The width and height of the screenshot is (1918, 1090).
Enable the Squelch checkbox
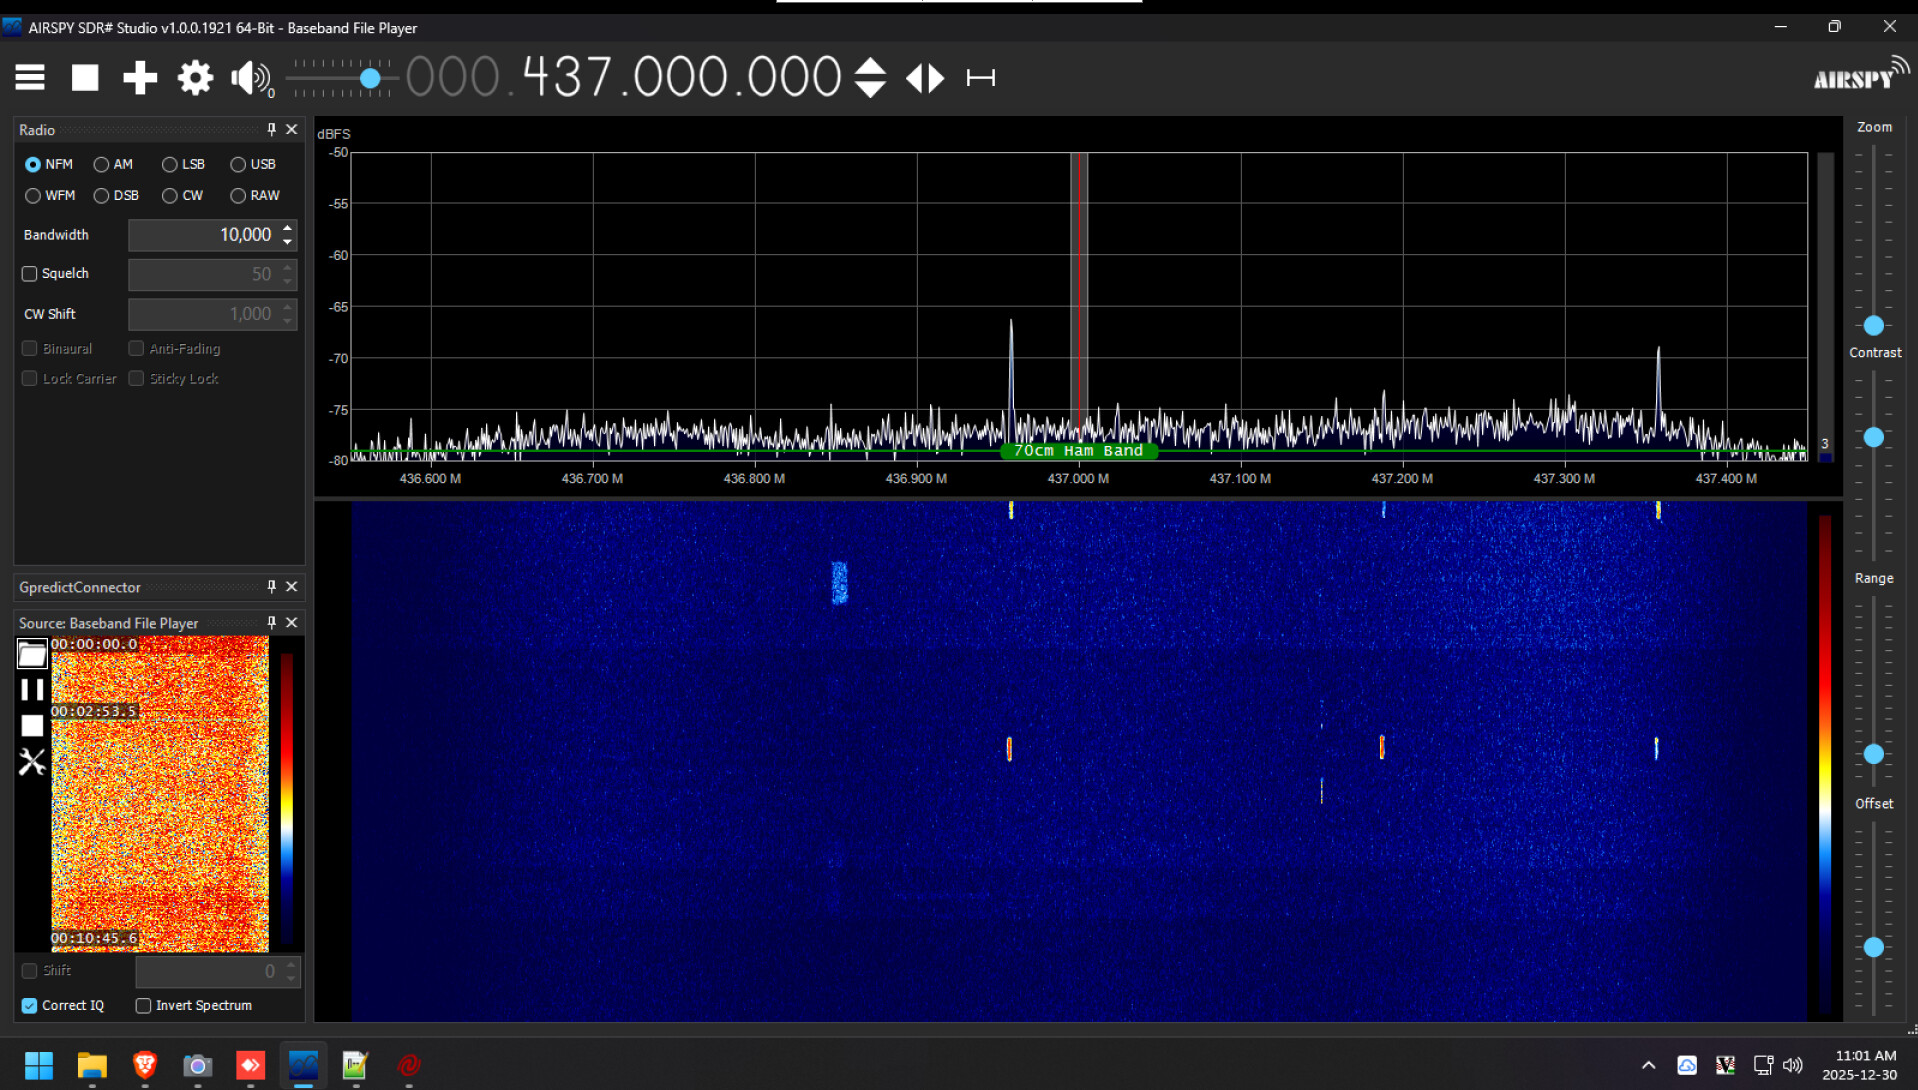[x=30, y=274]
